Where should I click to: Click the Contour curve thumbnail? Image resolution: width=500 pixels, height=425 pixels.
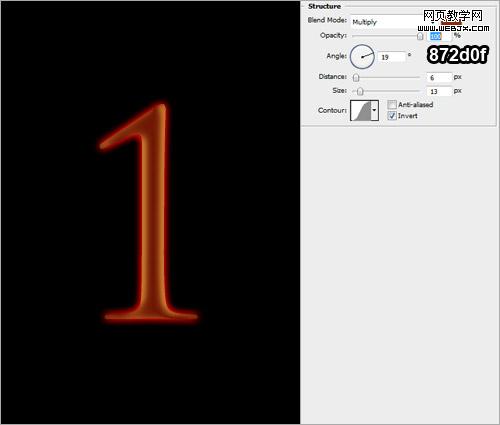coord(361,110)
